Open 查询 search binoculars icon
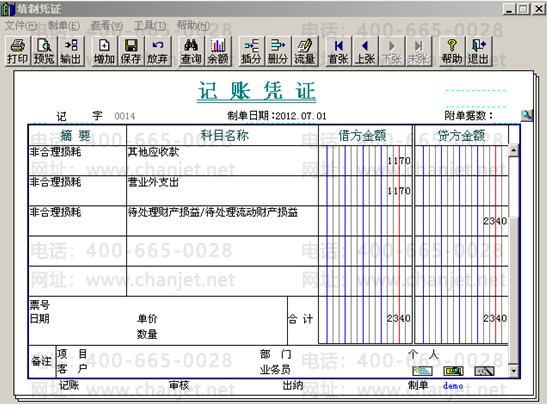 point(191,52)
